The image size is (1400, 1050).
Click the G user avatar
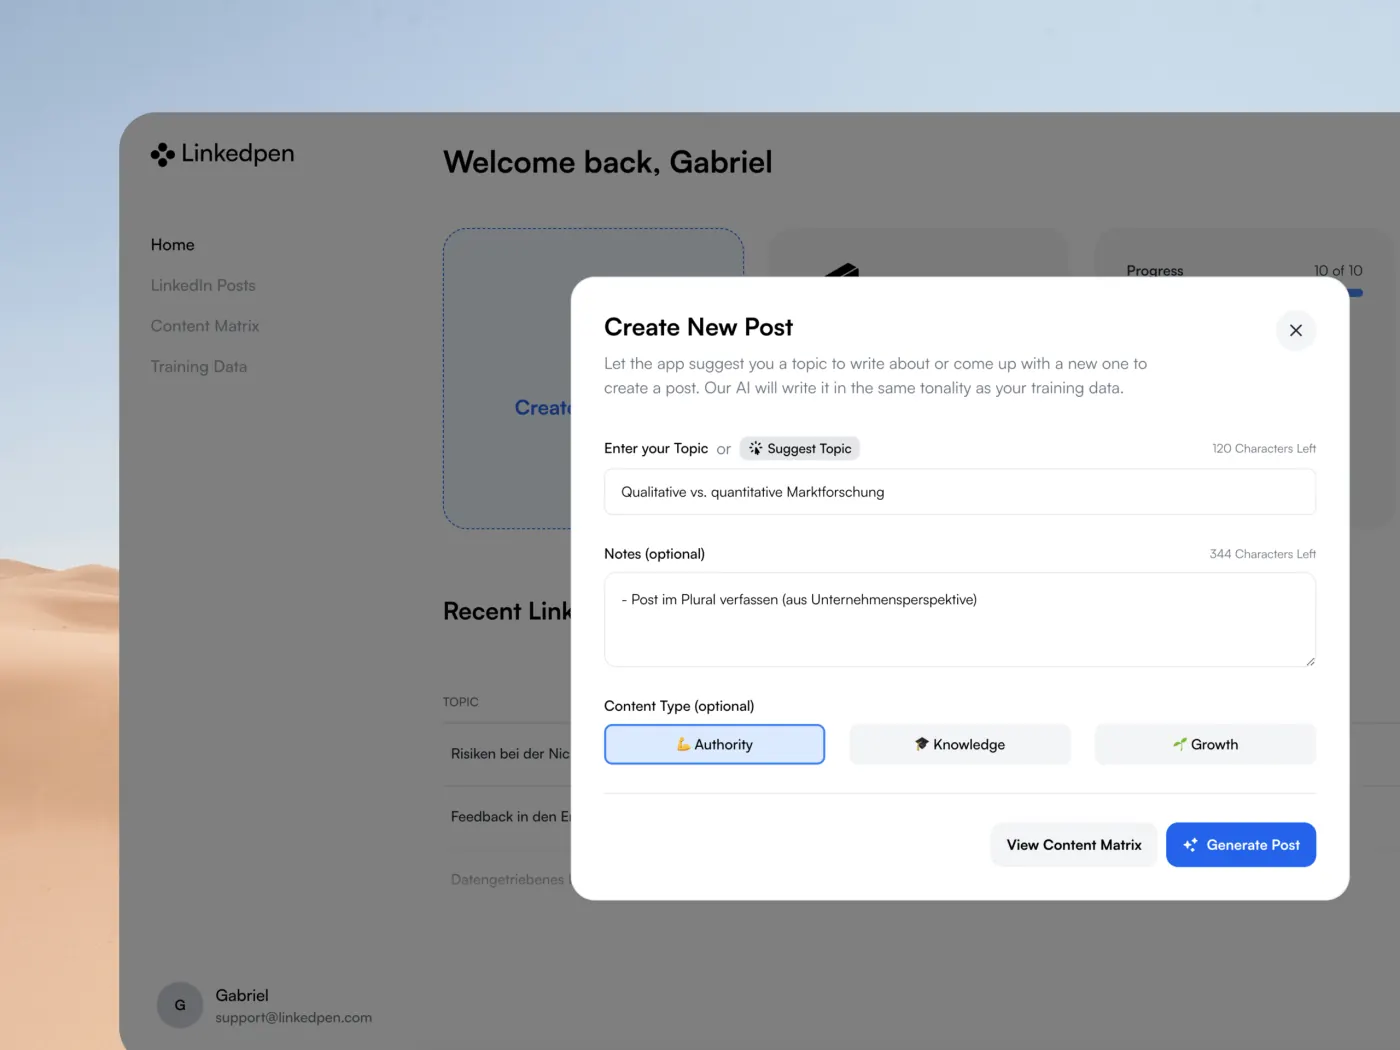pos(180,1005)
